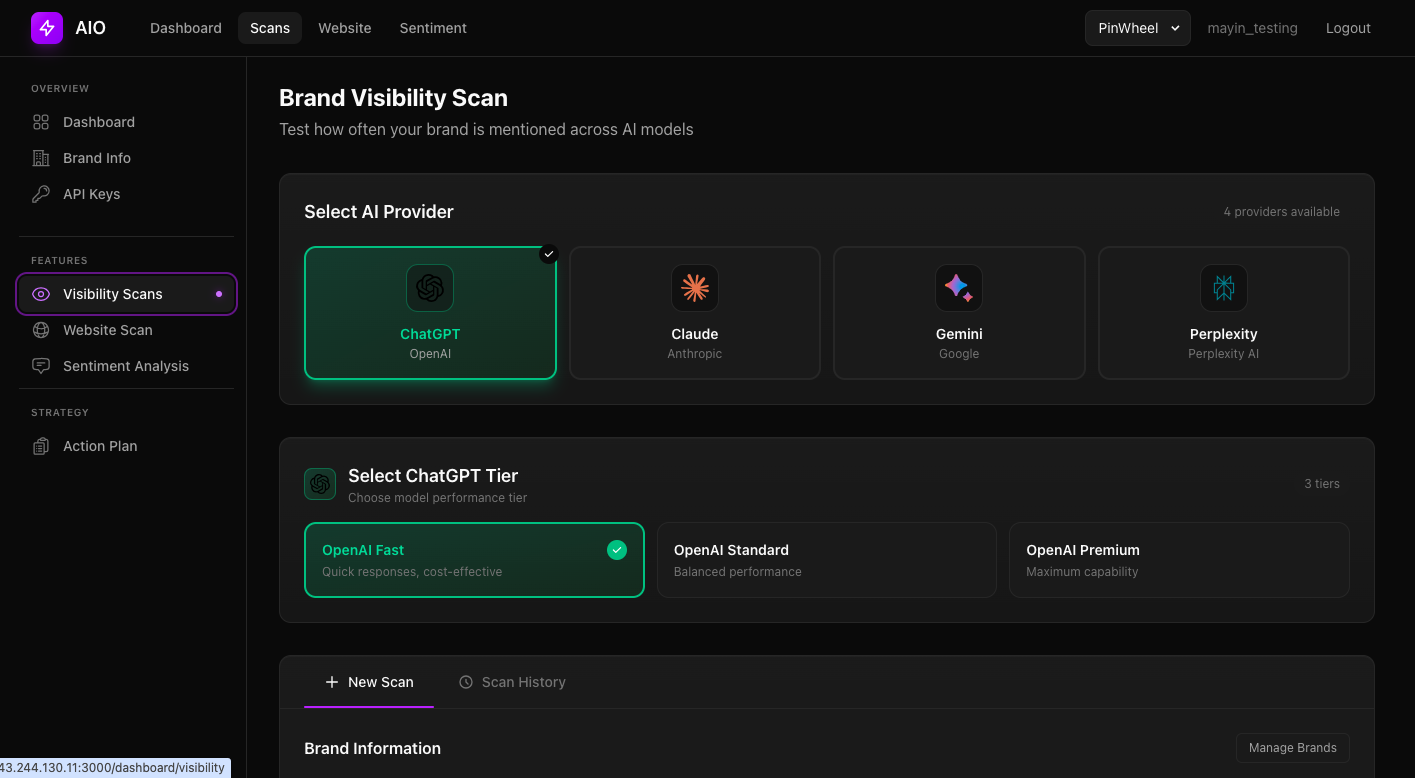This screenshot has width=1415, height=778.
Task: Open Action Plan using its clipboard icon
Action: tap(40, 445)
